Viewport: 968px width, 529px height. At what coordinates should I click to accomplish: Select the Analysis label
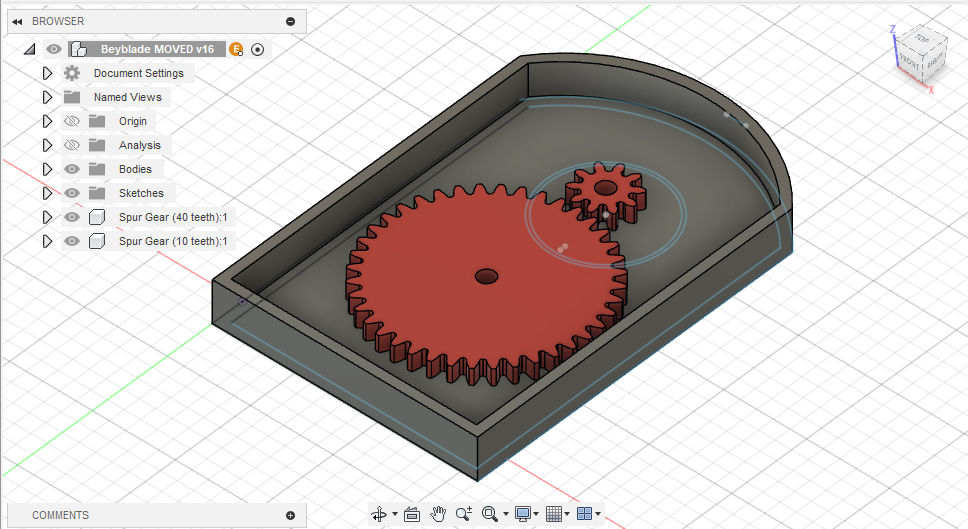tap(140, 146)
